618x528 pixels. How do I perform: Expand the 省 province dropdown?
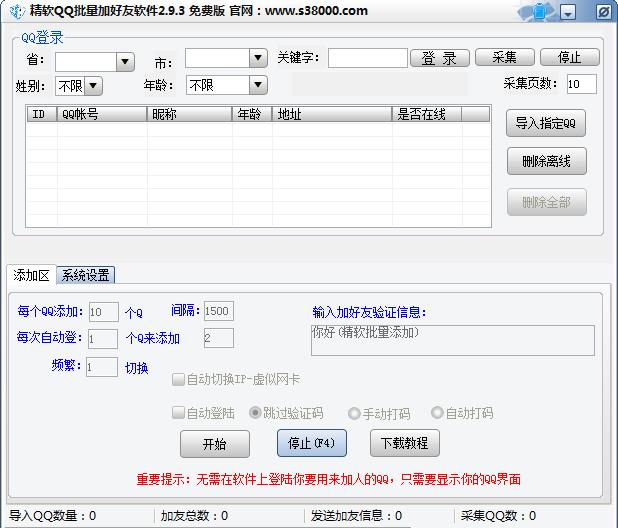[124, 62]
